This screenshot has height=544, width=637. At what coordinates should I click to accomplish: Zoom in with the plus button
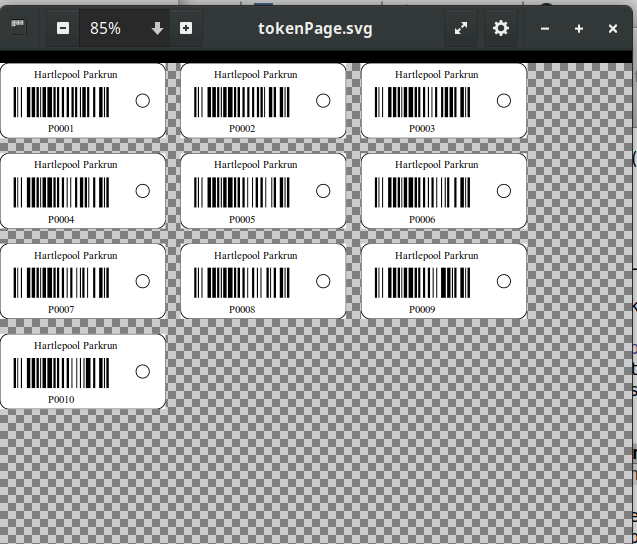pyautogui.click(x=186, y=28)
